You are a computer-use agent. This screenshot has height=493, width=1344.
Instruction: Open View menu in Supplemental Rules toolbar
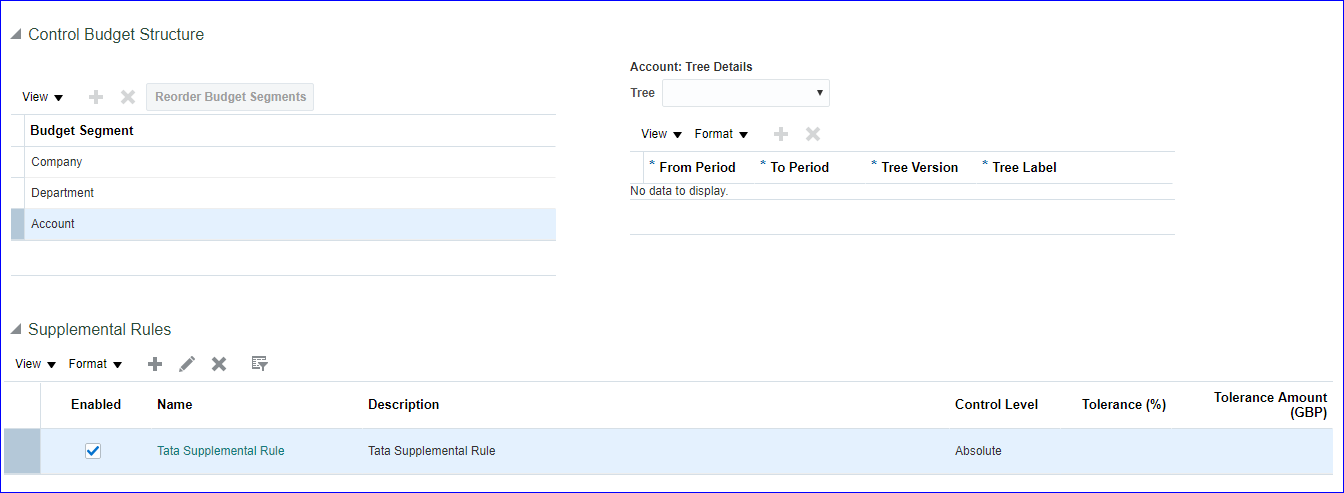35,364
